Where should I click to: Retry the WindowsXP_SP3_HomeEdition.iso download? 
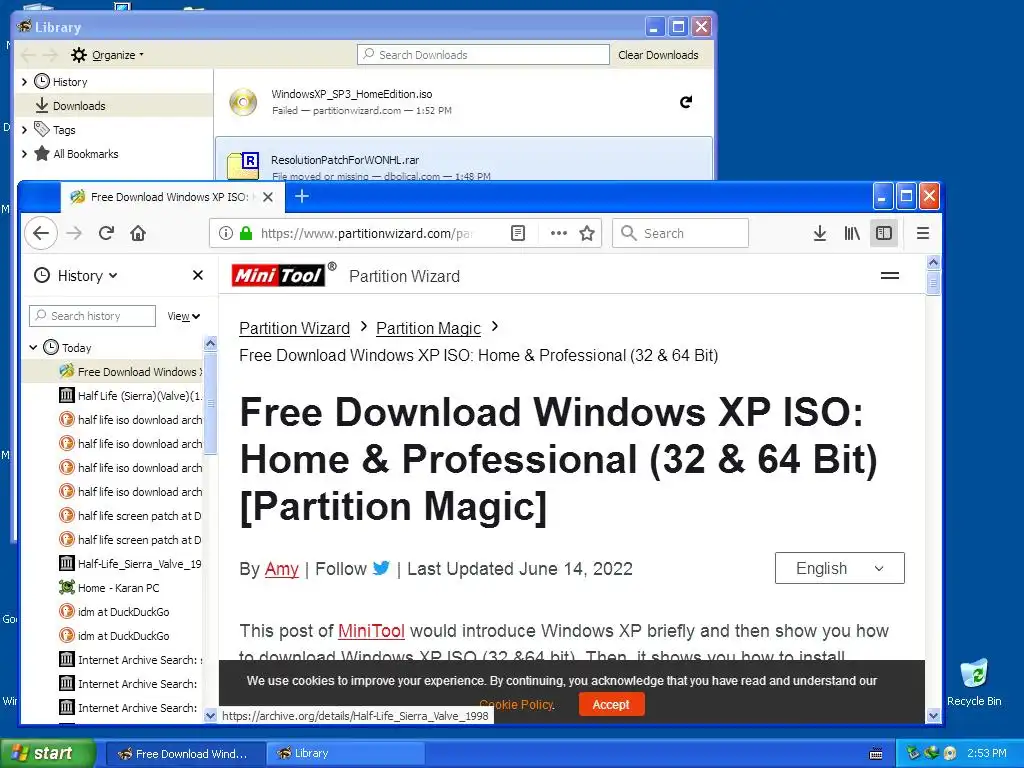(686, 102)
